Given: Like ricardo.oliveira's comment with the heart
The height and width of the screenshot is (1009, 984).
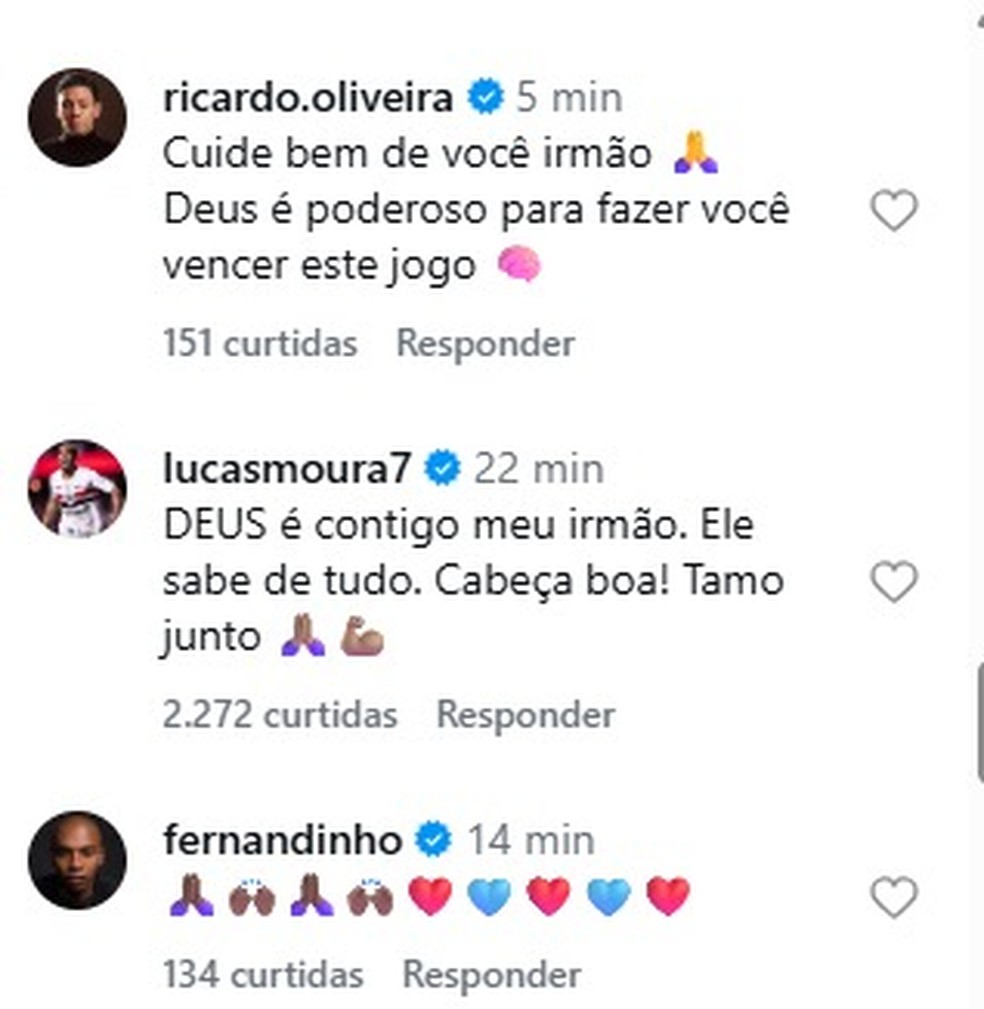Looking at the screenshot, I should [893, 211].
